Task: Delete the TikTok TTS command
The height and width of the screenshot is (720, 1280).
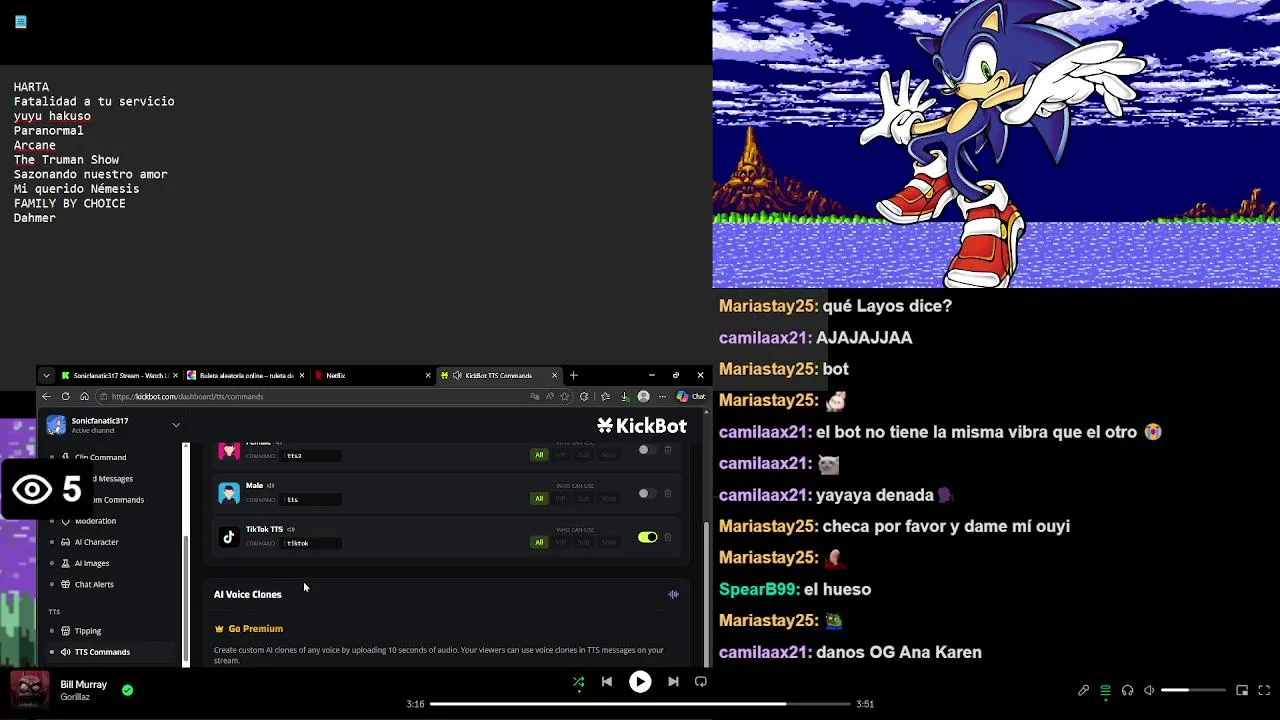Action: coord(668,538)
